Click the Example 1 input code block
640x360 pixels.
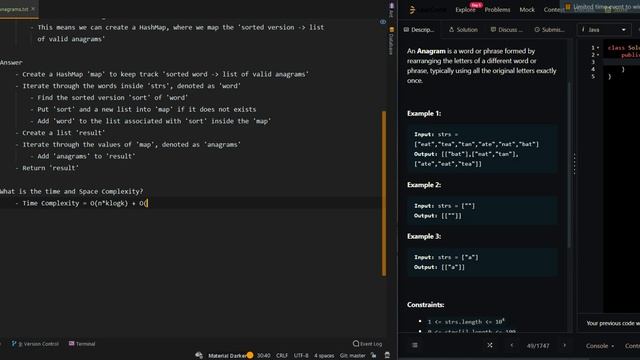(x=482, y=149)
